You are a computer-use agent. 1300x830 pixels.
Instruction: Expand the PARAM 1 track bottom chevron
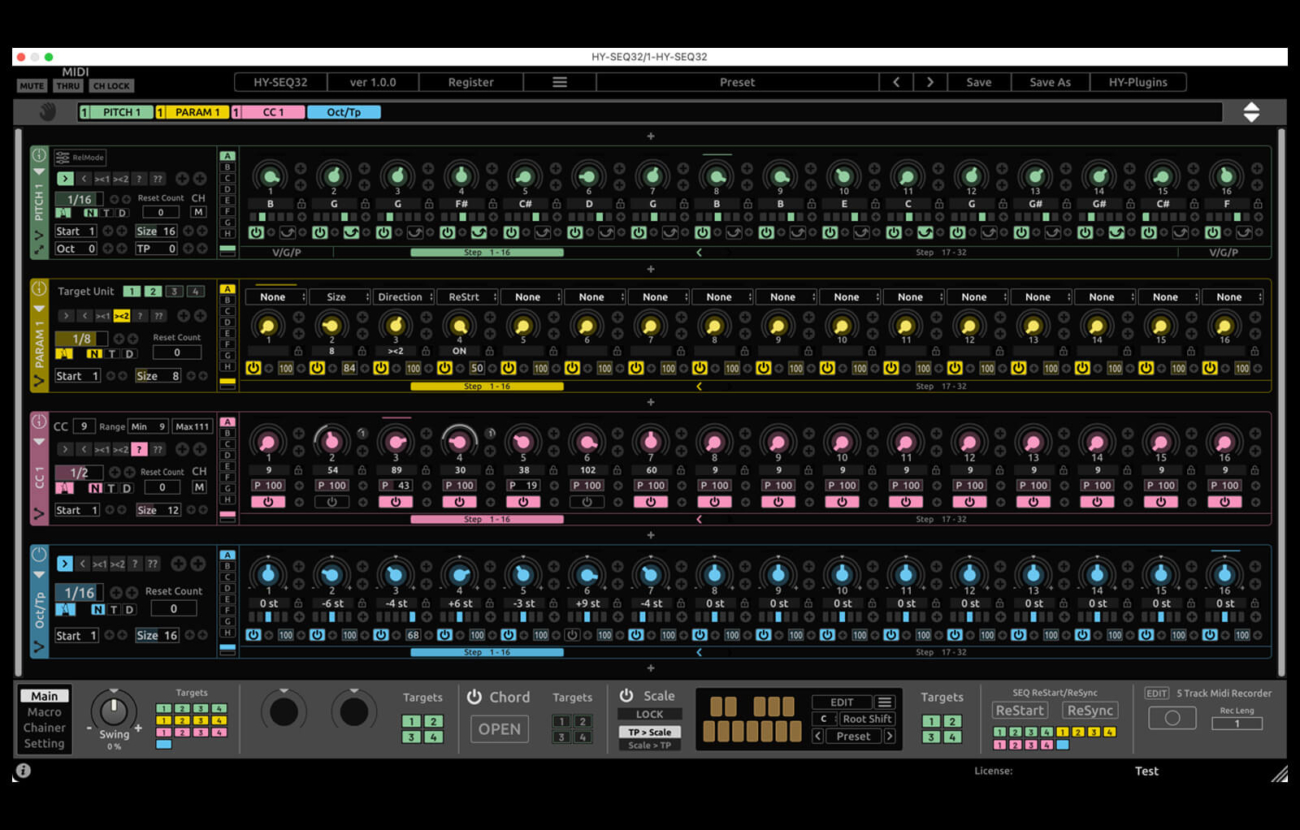(39, 381)
